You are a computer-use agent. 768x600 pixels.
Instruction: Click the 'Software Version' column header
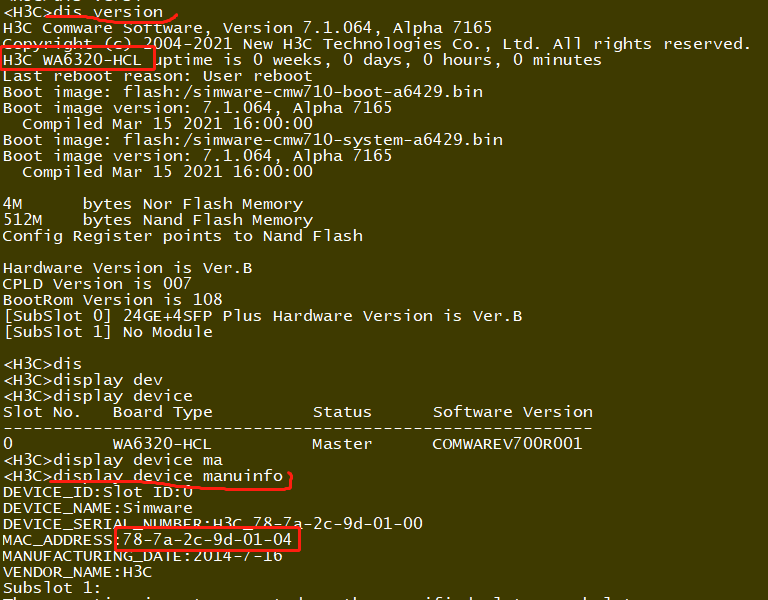pyautogui.click(x=512, y=412)
